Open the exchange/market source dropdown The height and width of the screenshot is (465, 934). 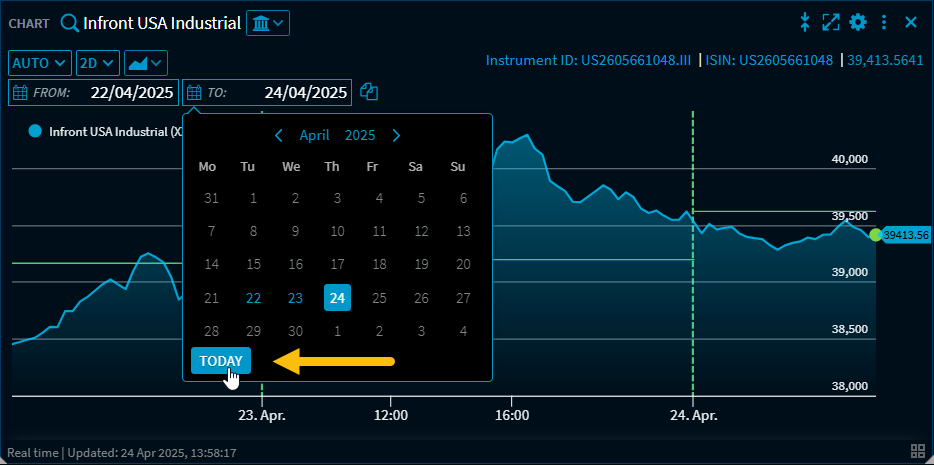tap(267, 22)
